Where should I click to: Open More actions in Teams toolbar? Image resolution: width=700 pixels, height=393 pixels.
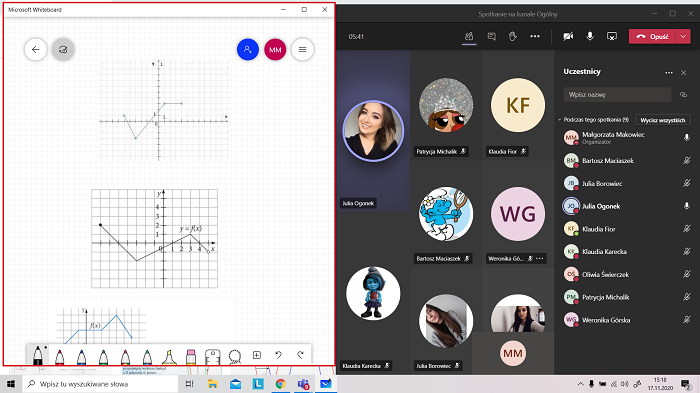click(535, 37)
